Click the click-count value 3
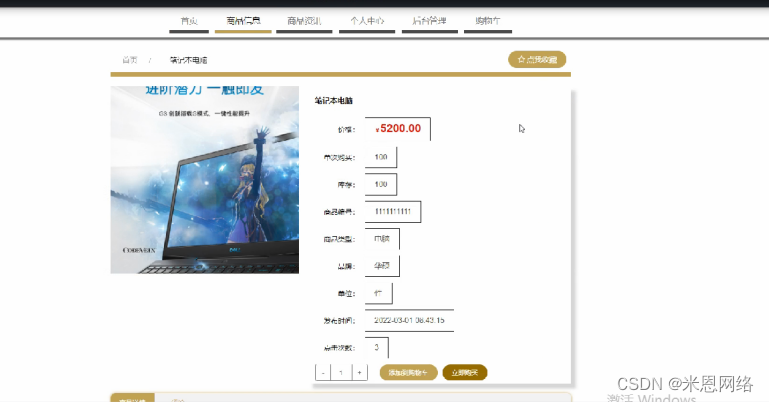This screenshot has width=769, height=402. click(377, 348)
